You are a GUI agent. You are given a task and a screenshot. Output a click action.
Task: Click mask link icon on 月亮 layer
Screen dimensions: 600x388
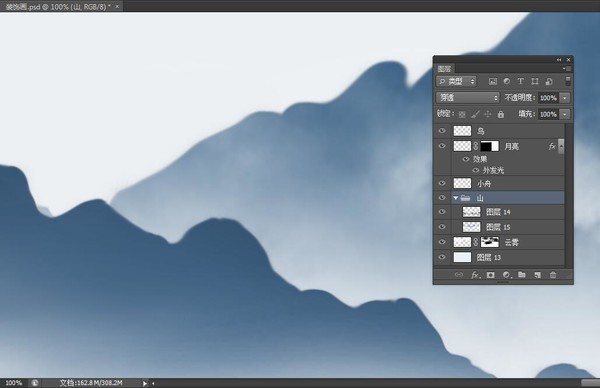[x=476, y=146]
